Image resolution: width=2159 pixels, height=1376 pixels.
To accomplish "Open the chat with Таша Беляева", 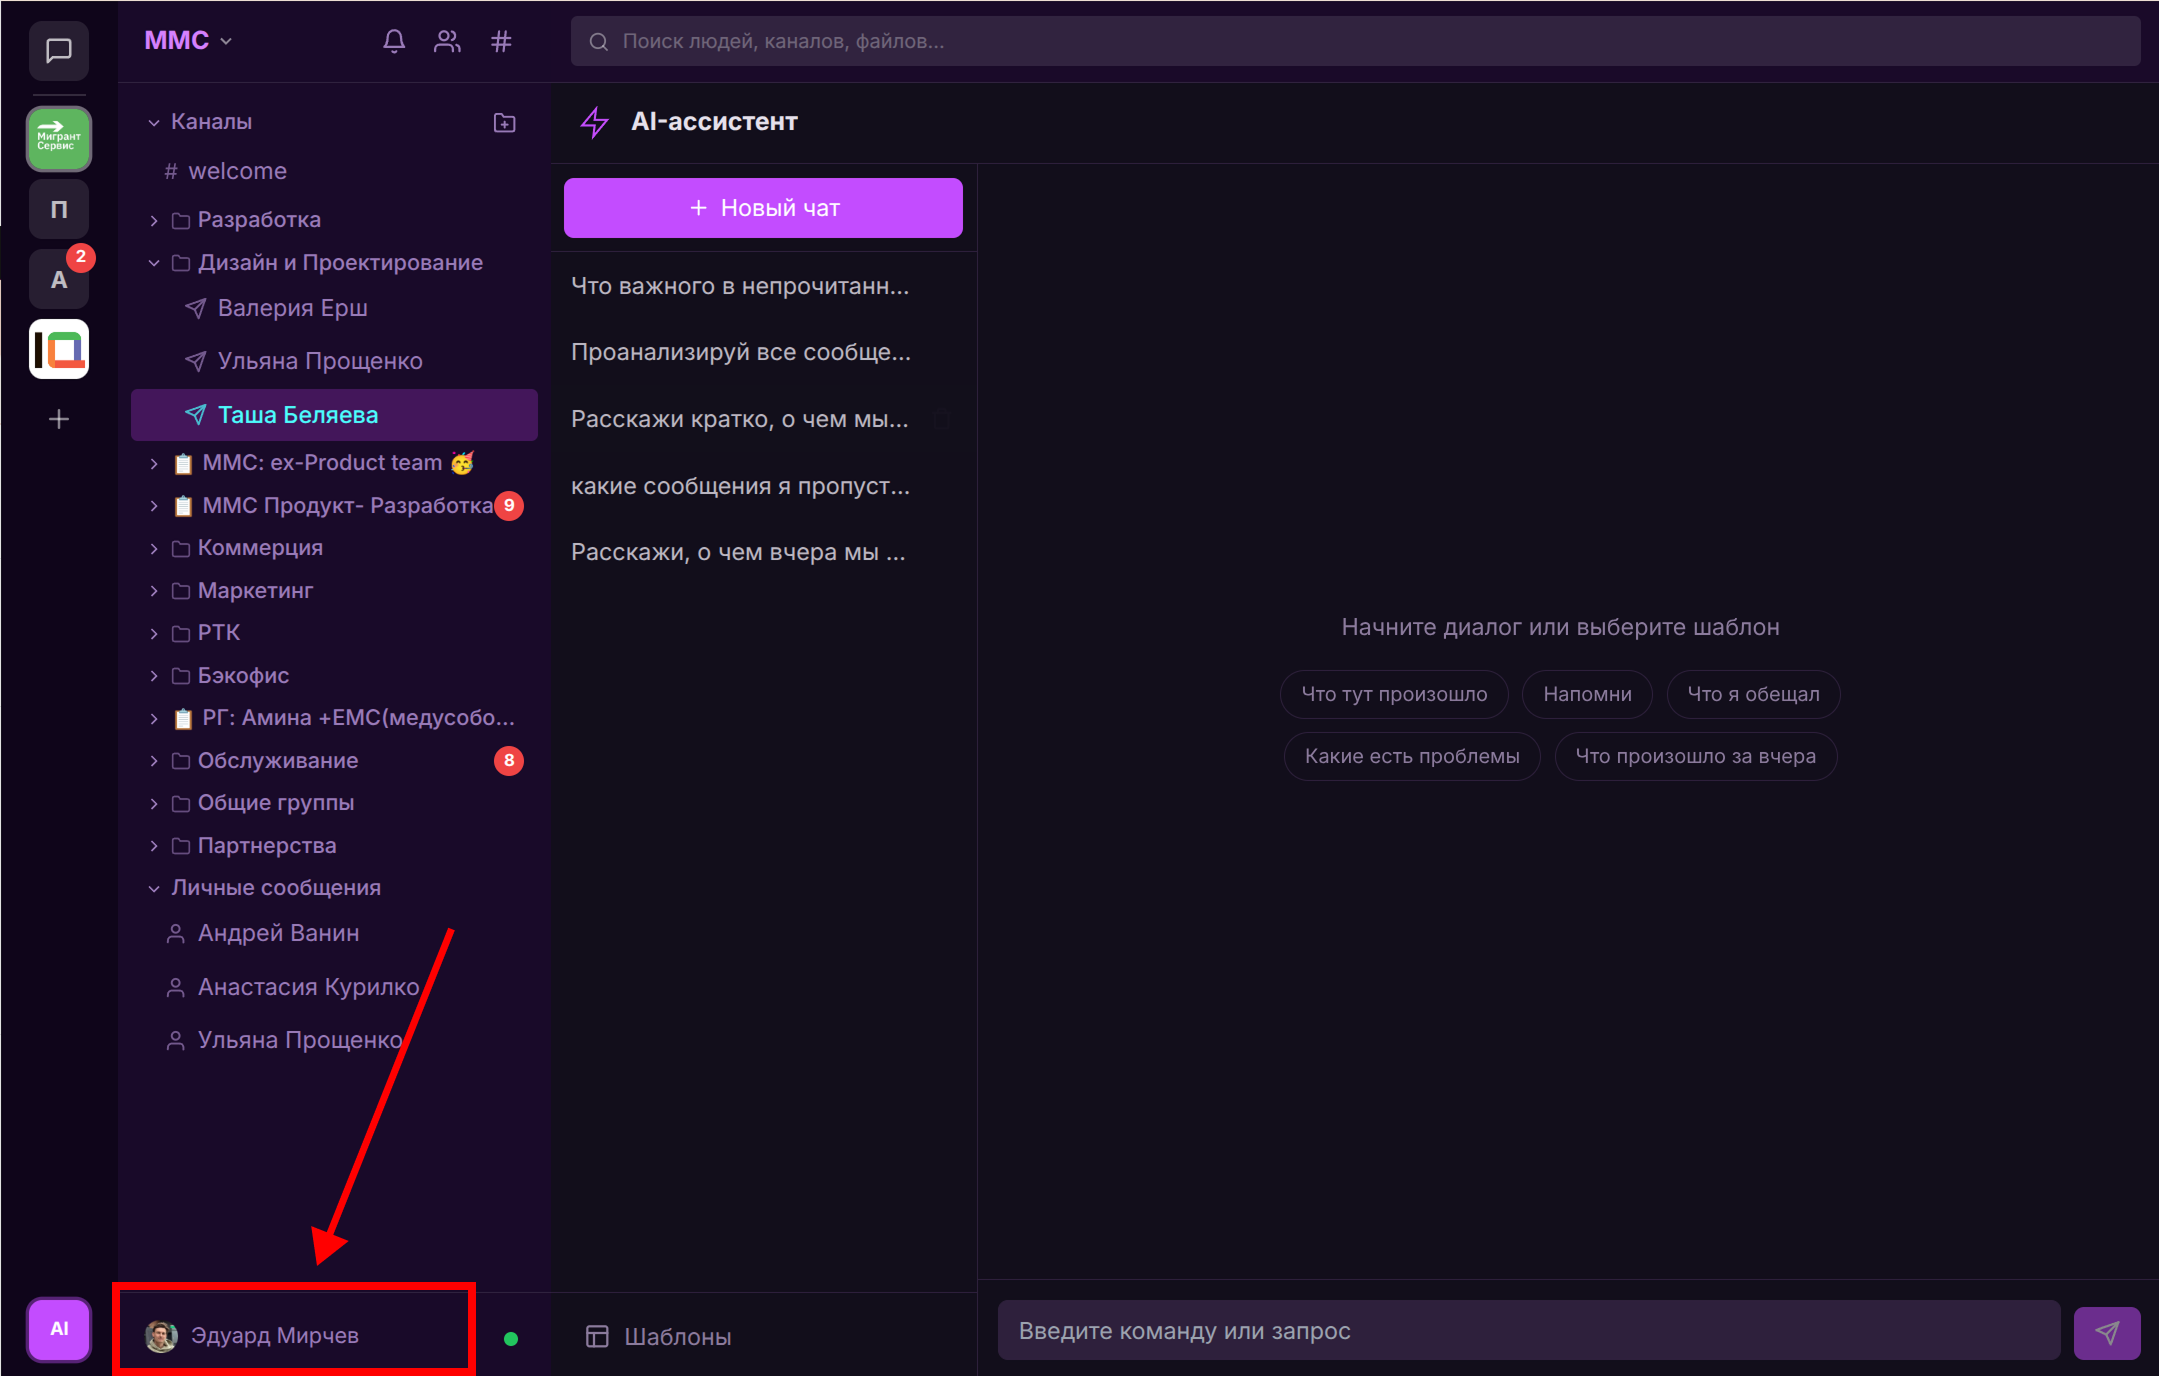I will pos(297,414).
